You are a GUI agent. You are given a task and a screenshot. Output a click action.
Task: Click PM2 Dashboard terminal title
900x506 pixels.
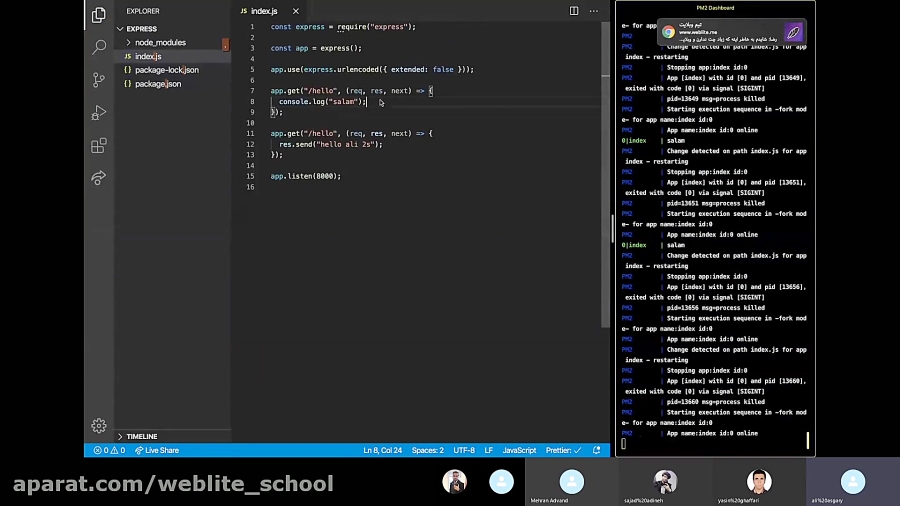point(715,8)
